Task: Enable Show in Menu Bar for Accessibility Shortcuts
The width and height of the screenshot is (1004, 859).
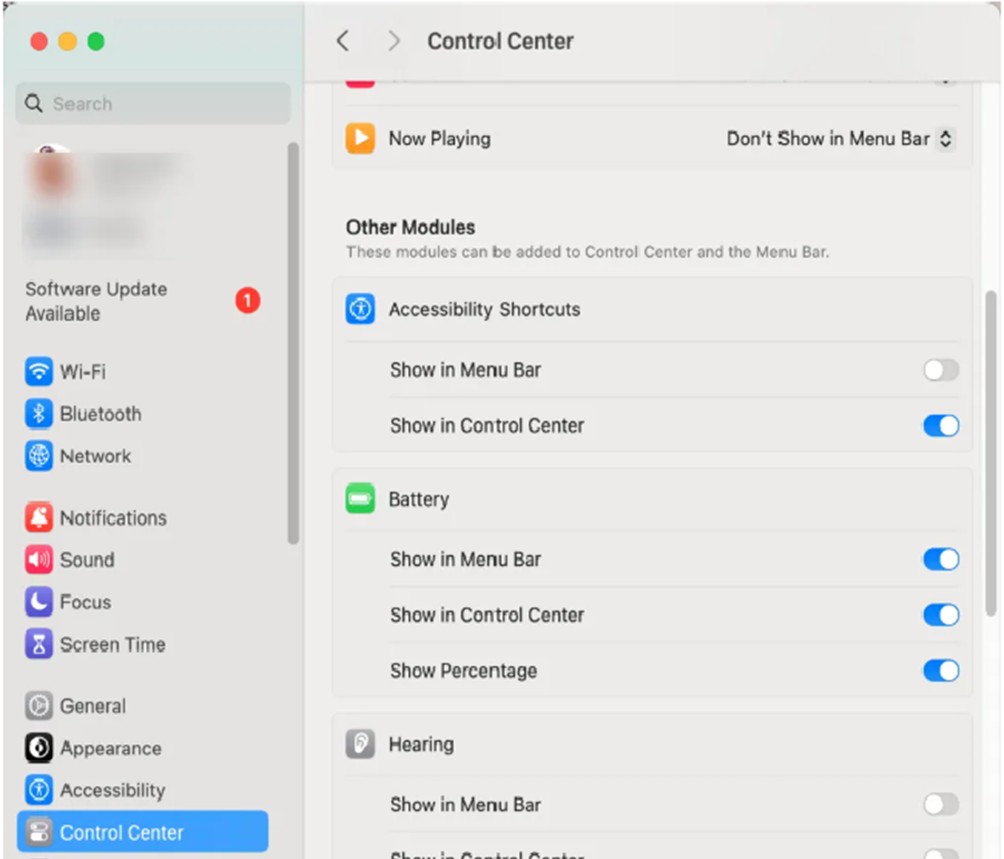Action: click(939, 370)
